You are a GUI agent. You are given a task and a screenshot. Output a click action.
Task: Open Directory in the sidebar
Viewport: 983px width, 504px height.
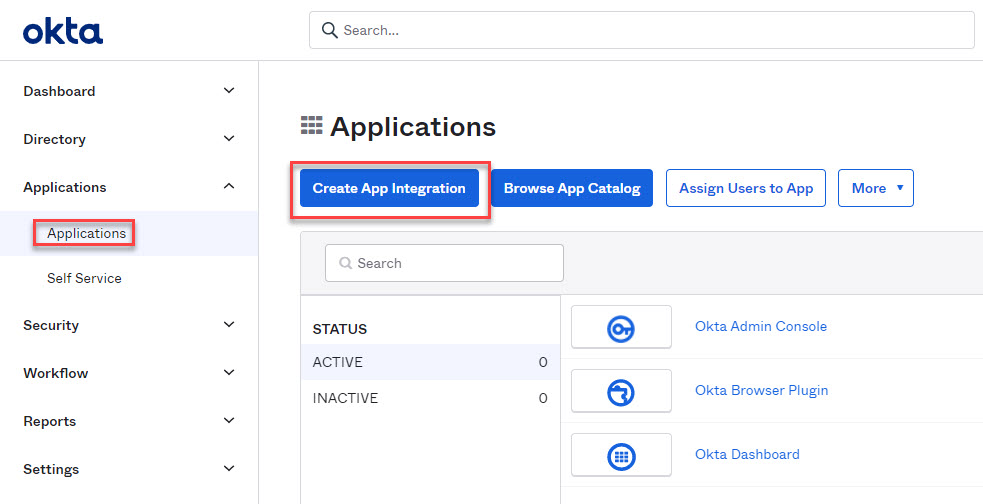55,139
